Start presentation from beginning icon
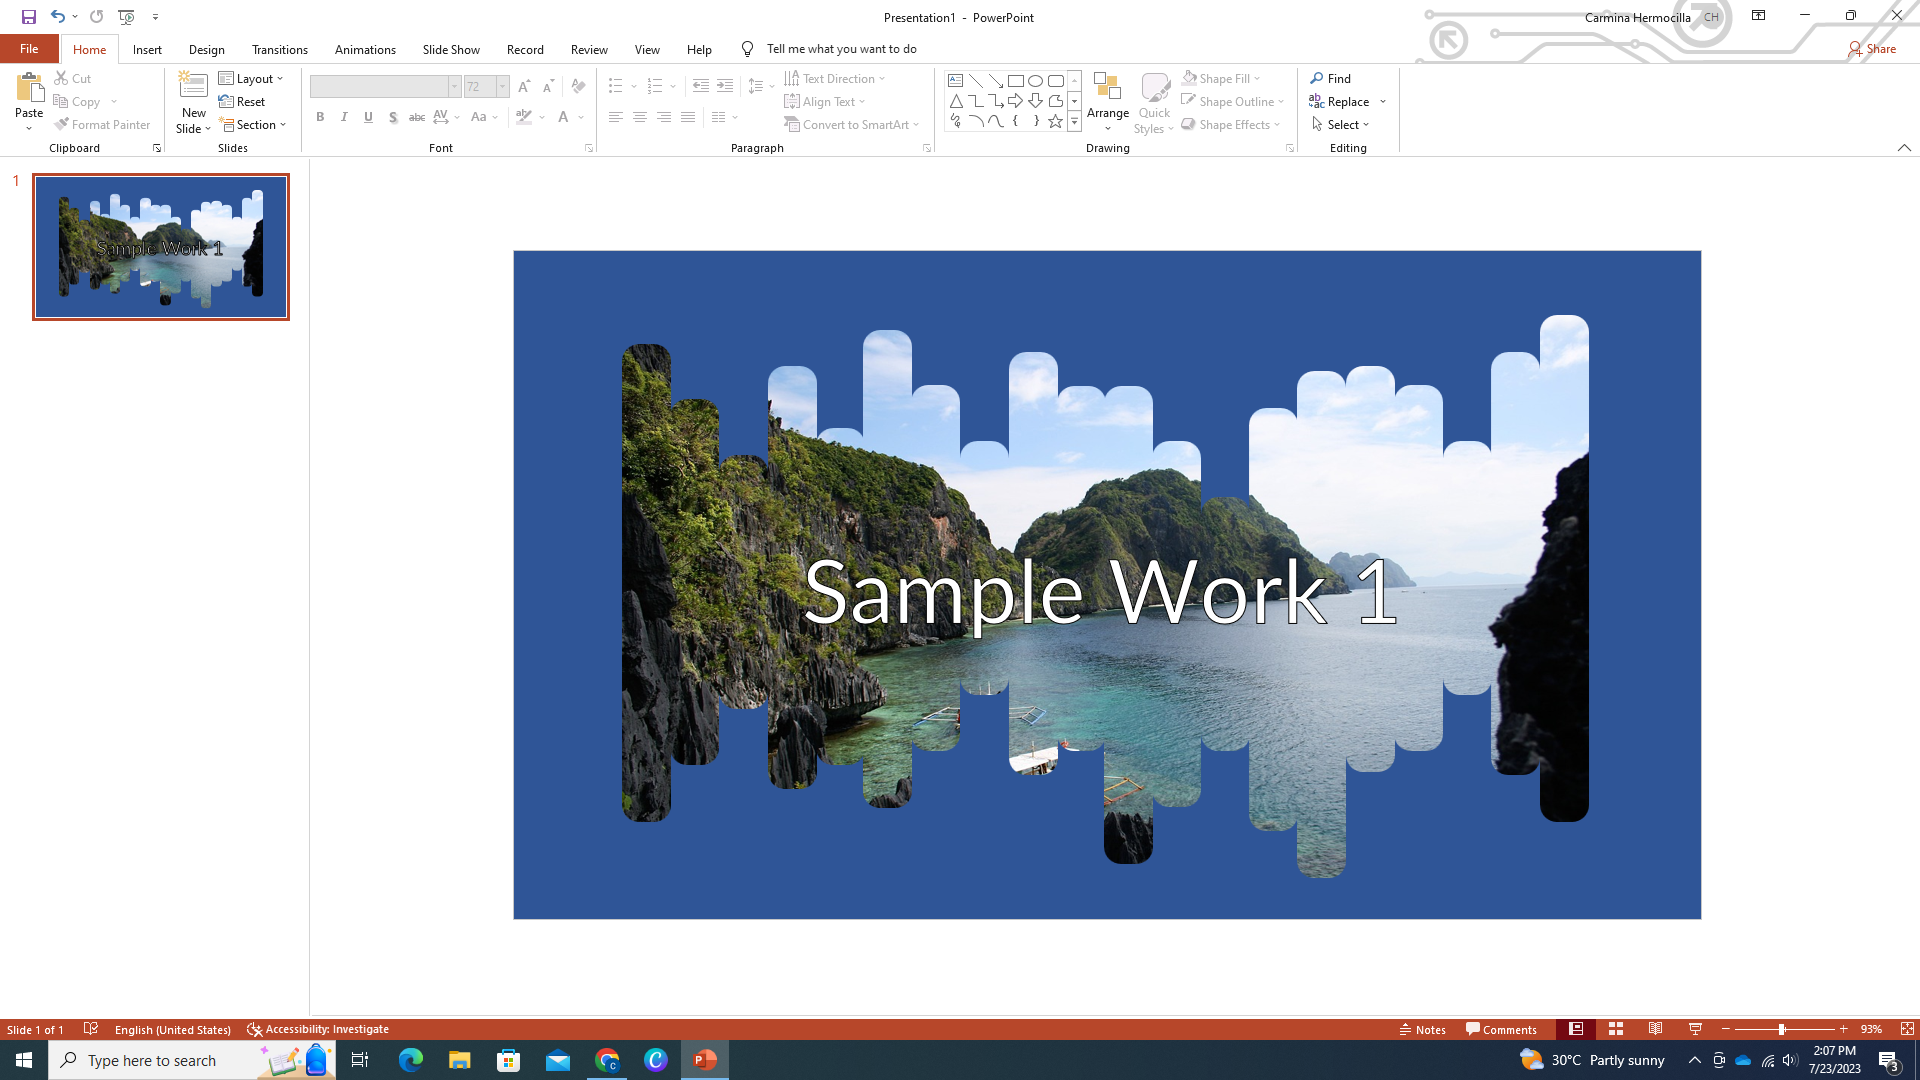Screen dimensions: 1920x1080 click(x=127, y=17)
